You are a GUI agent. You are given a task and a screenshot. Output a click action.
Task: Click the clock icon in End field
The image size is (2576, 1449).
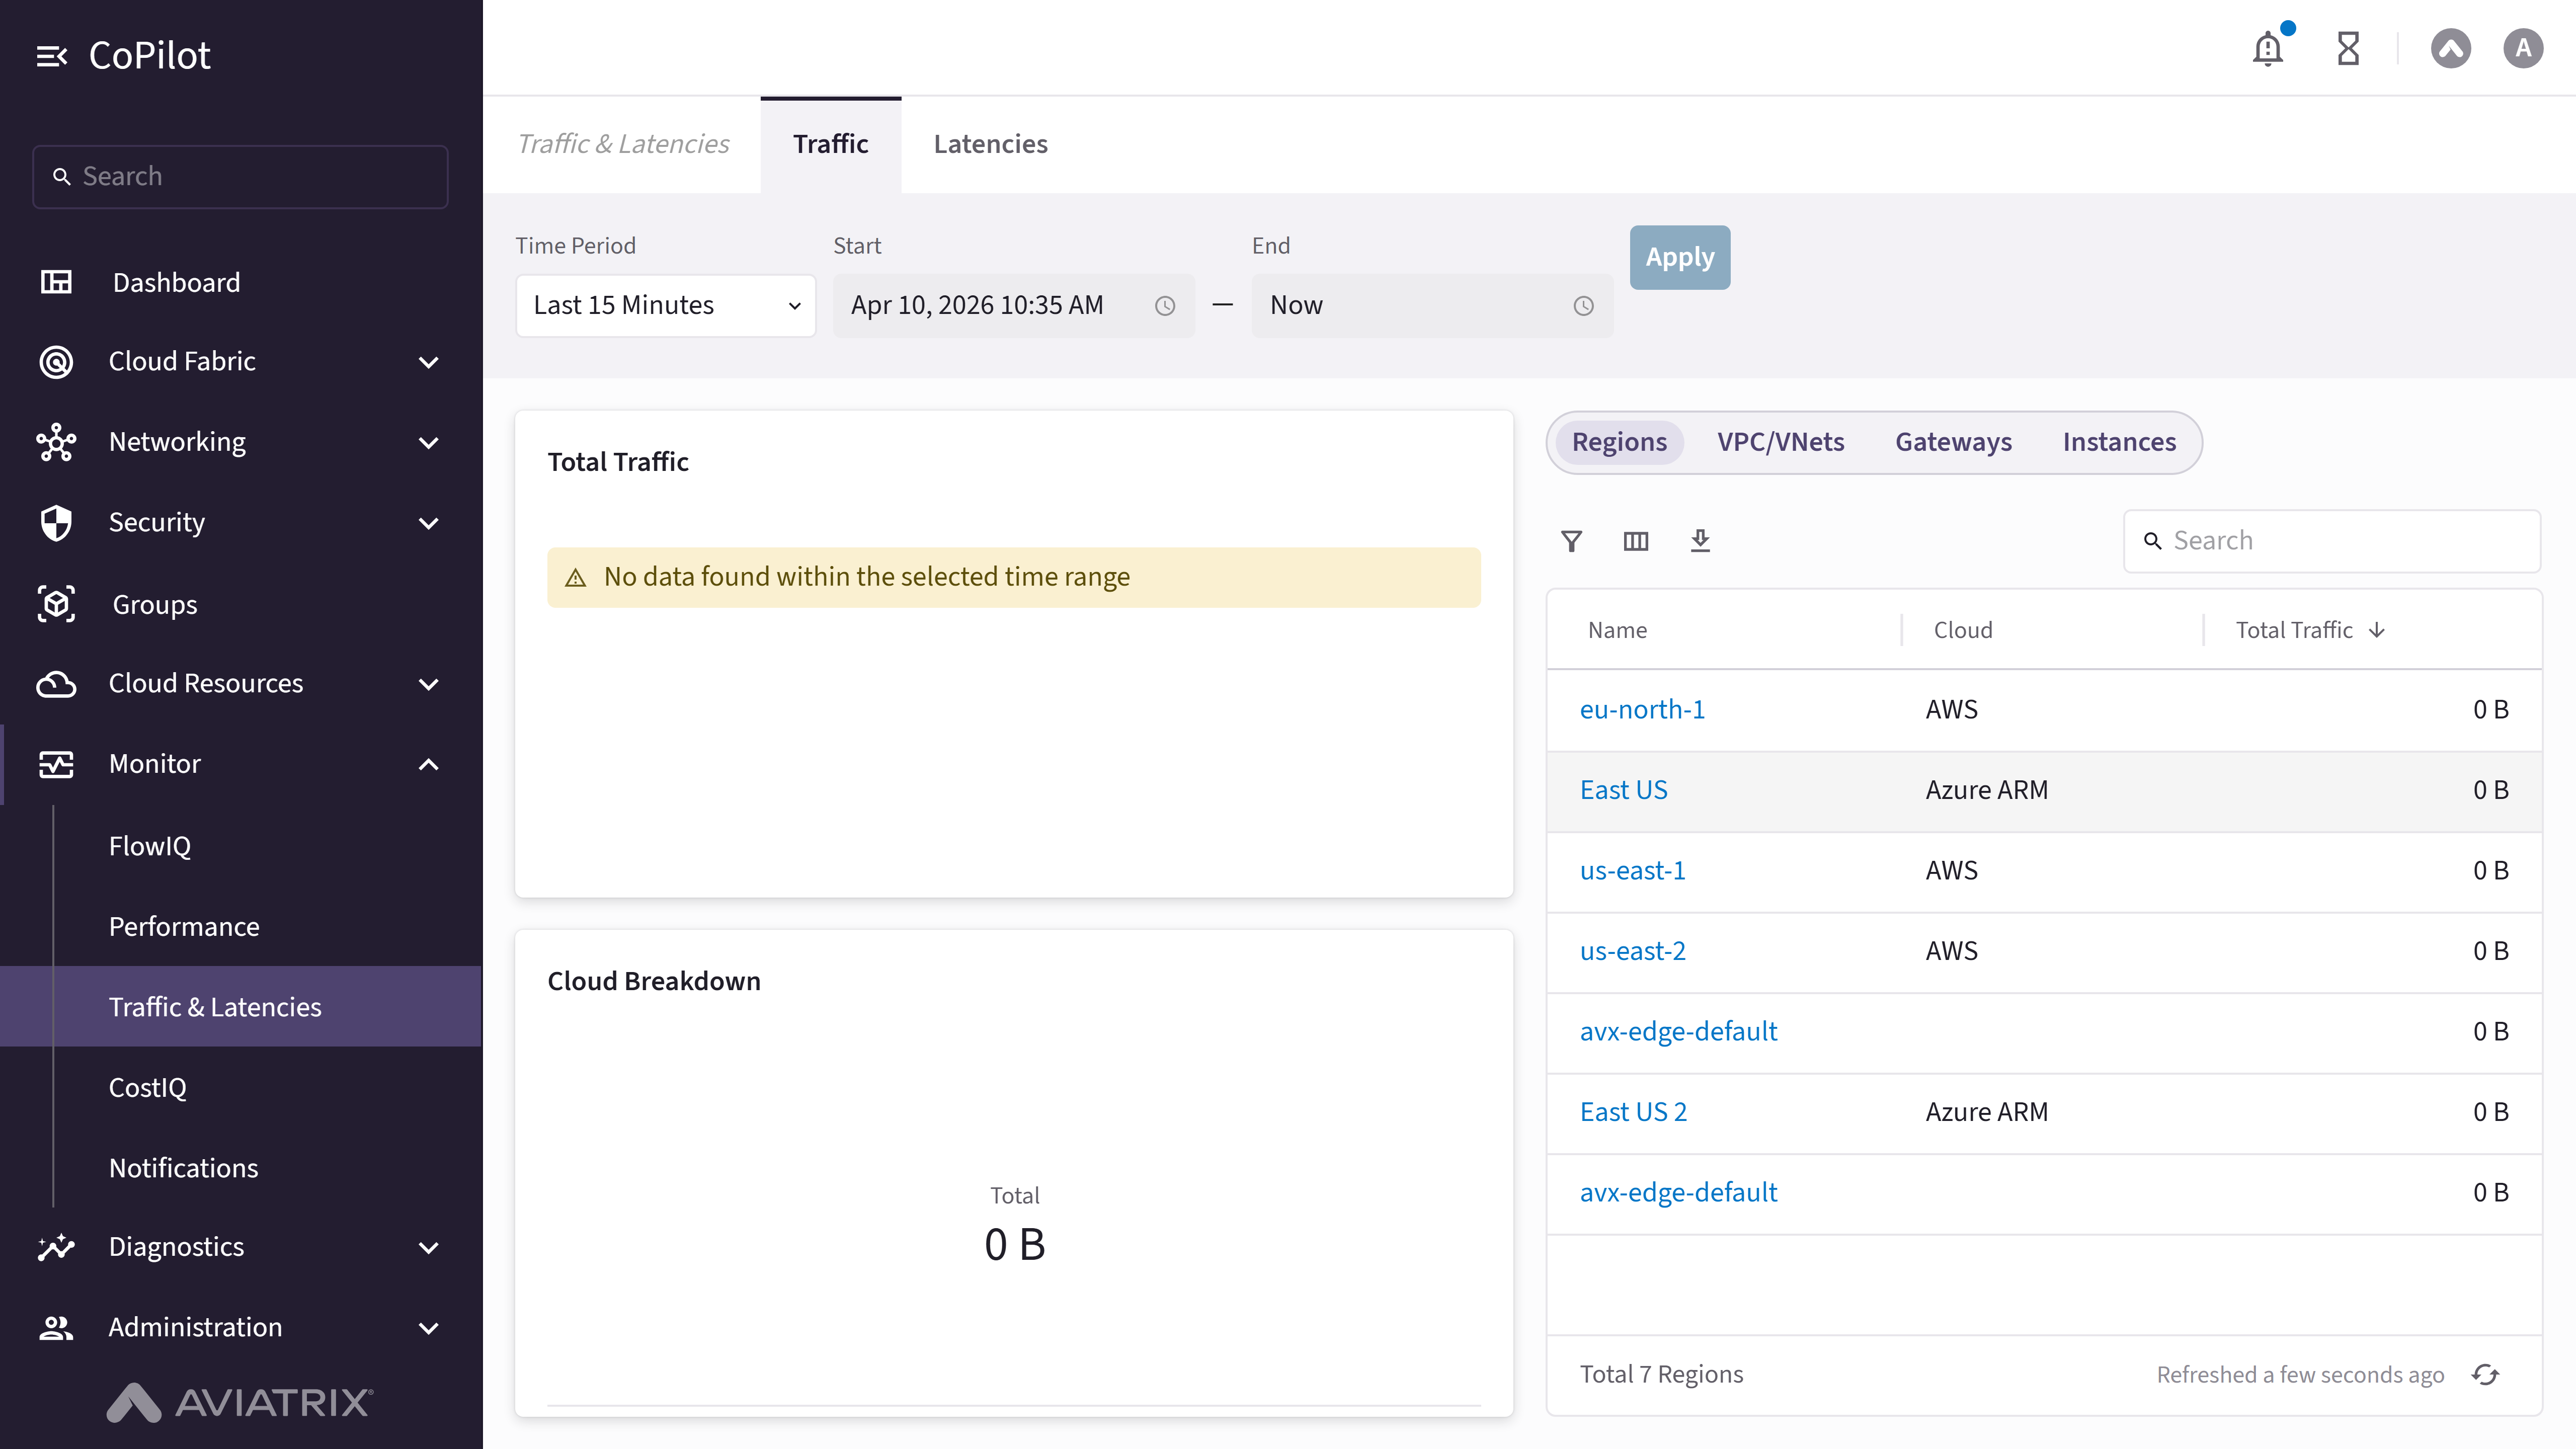(1583, 306)
